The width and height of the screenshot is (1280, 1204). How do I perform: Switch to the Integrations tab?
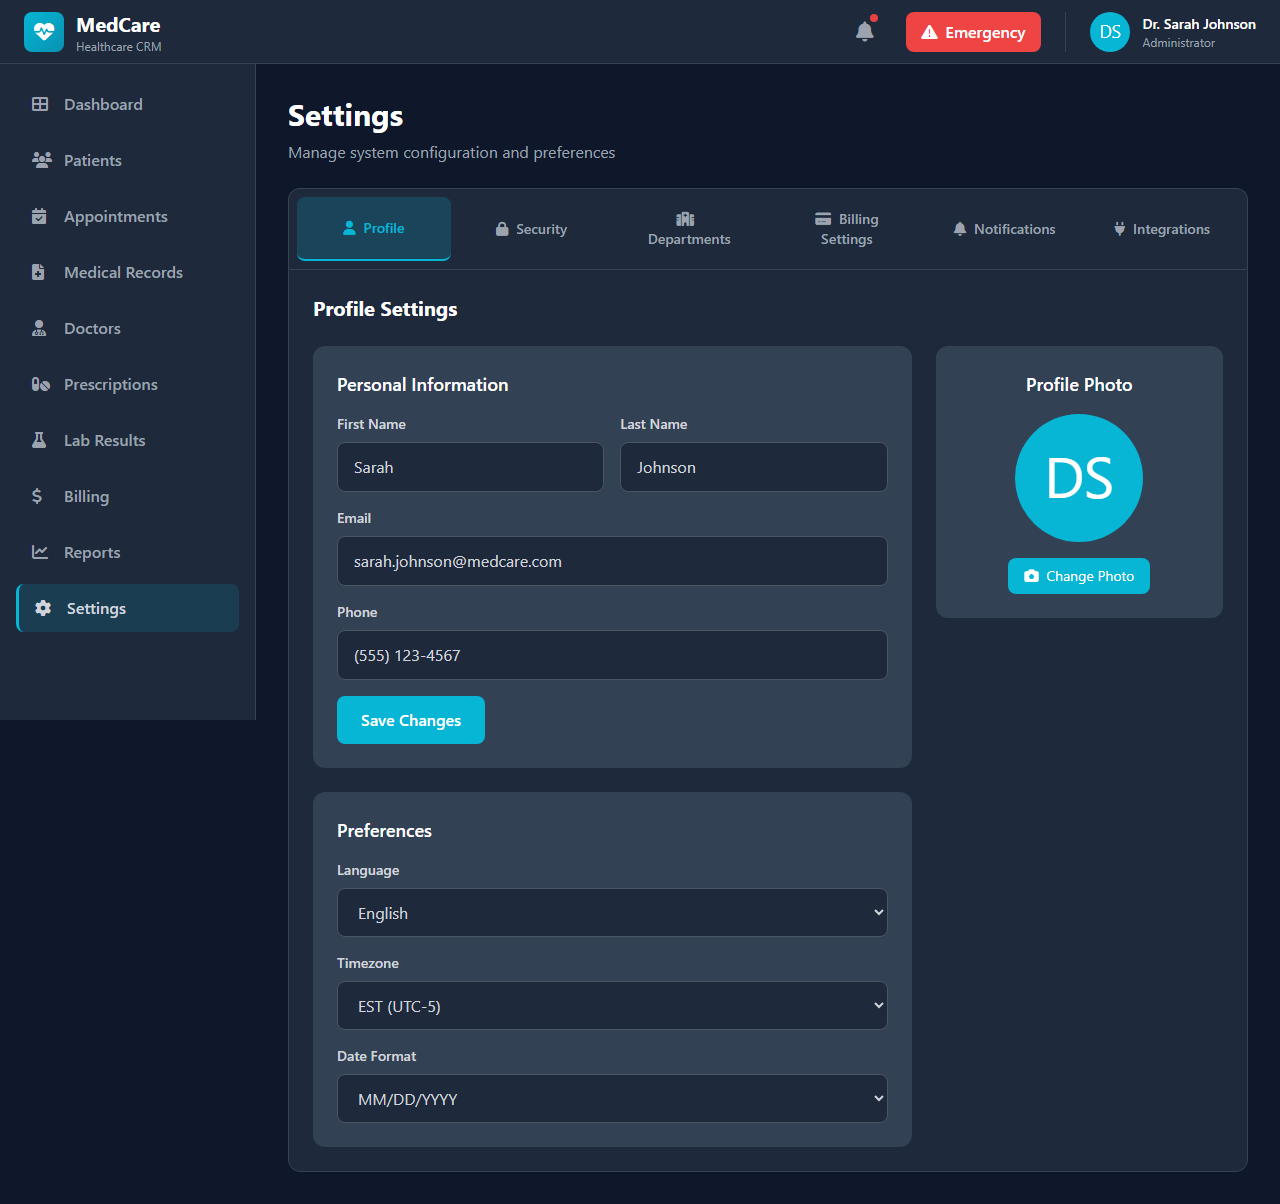point(1161,229)
